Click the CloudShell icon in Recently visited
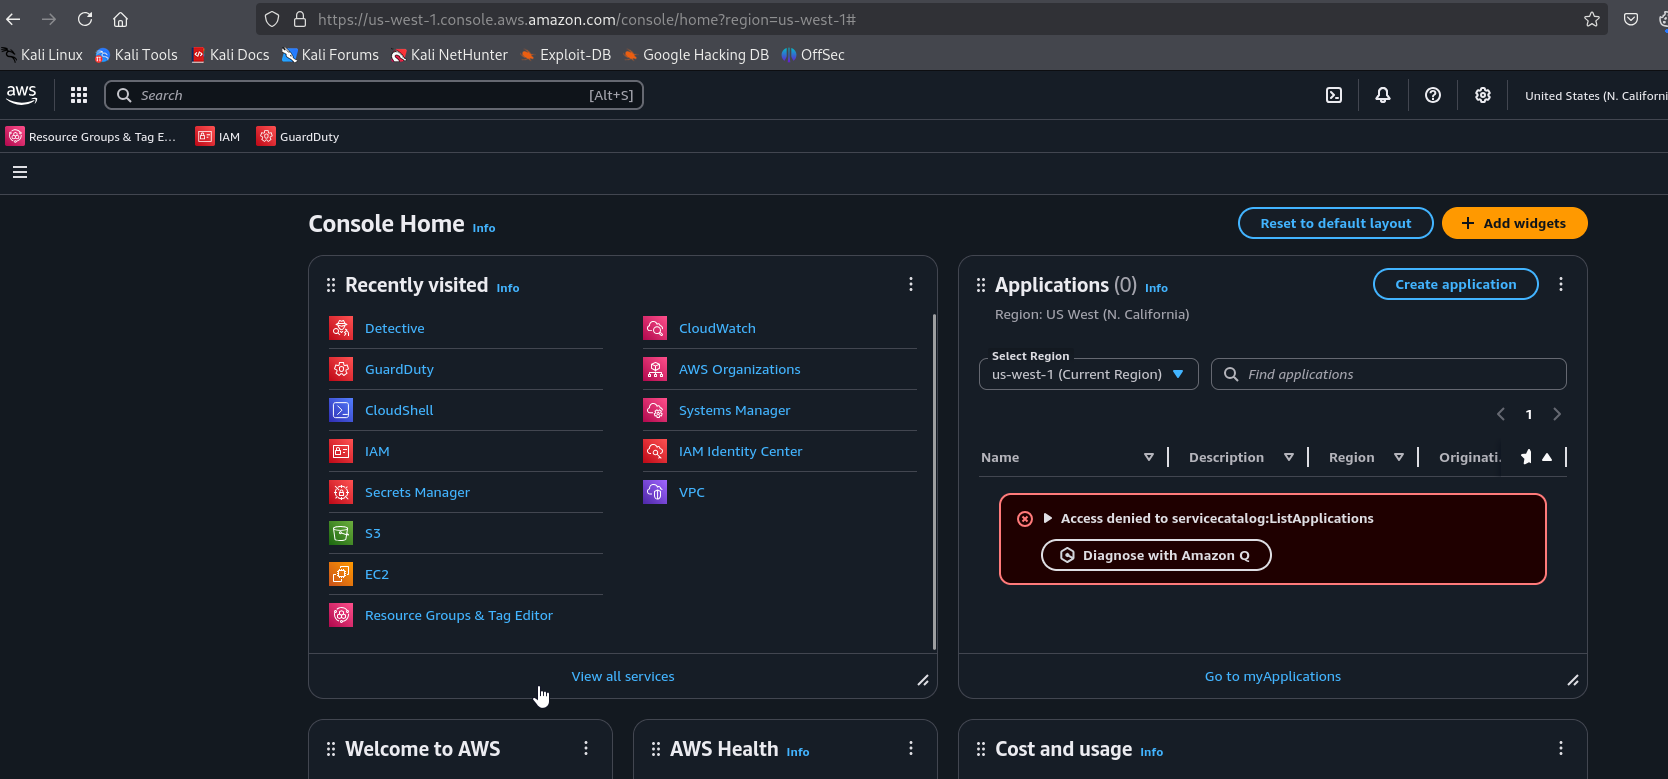This screenshot has width=1668, height=779. (341, 410)
